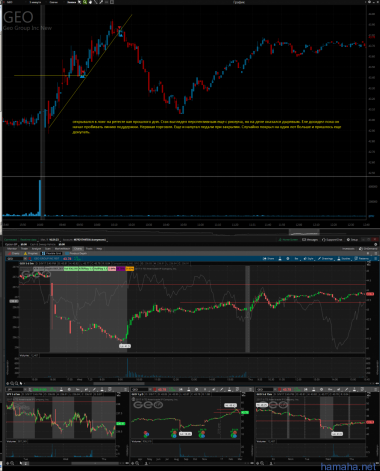This screenshot has width=380, height=471.
Task: Toggle the orange indicator label above the chart
Action: (x=130, y=268)
